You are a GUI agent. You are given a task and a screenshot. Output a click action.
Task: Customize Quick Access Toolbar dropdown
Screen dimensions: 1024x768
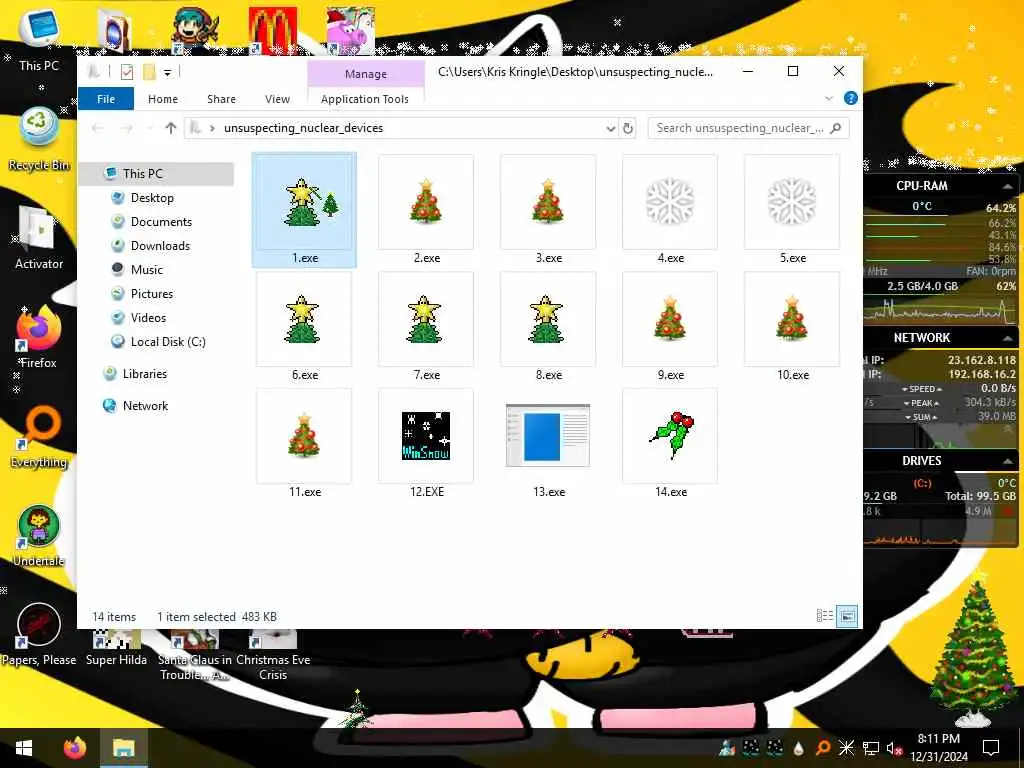(x=167, y=72)
